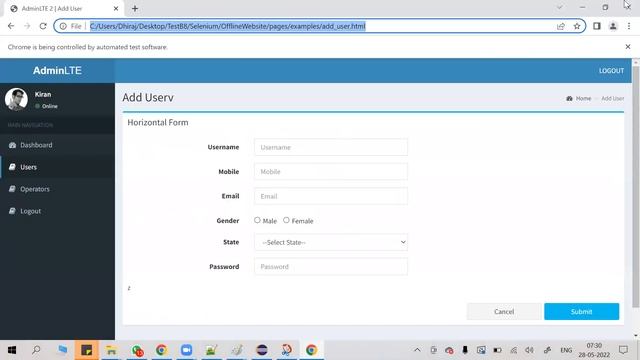Viewport: 640px width, 360px height.
Task: Select the Male radio button
Action: (x=257, y=220)
